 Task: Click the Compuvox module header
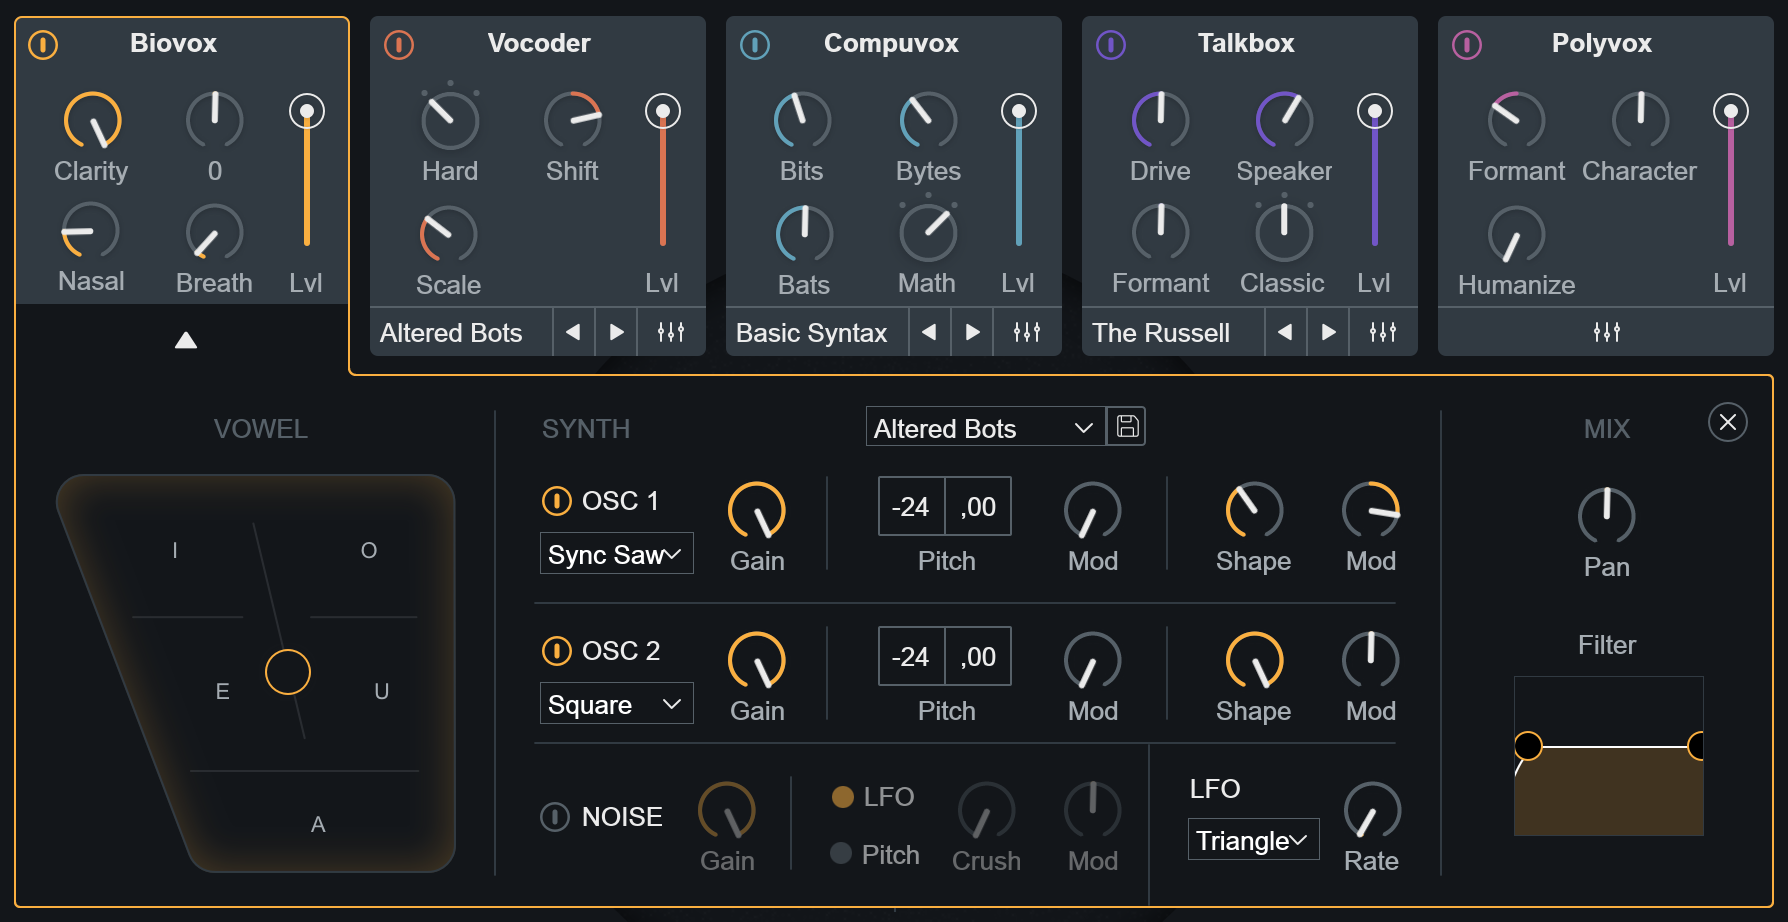(x=890, y=43)
